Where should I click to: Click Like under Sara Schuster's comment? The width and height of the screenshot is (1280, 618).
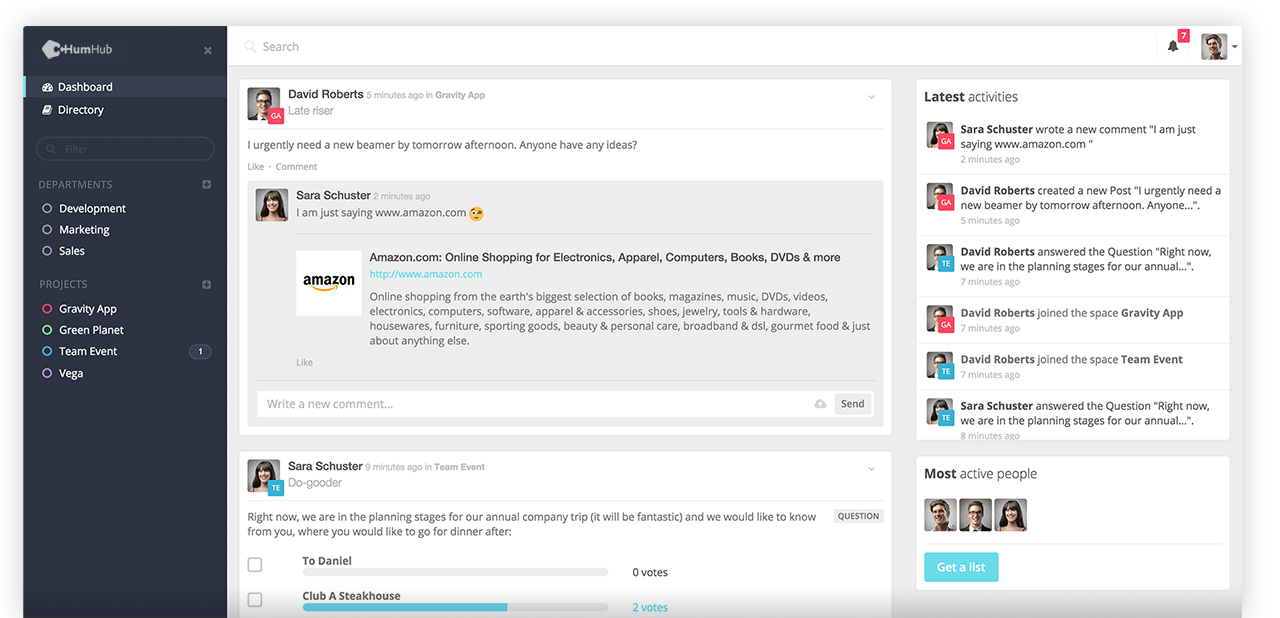(x=305, y=362)
